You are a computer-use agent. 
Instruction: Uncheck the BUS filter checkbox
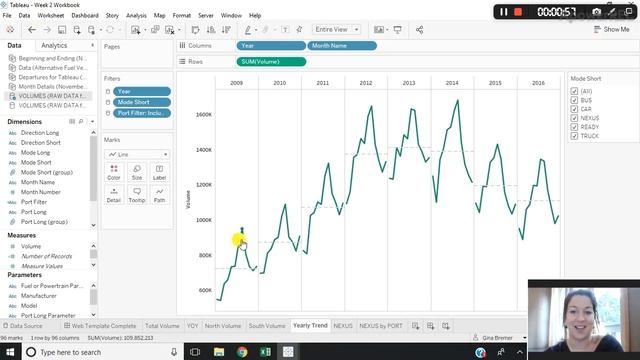pos(574,100)
